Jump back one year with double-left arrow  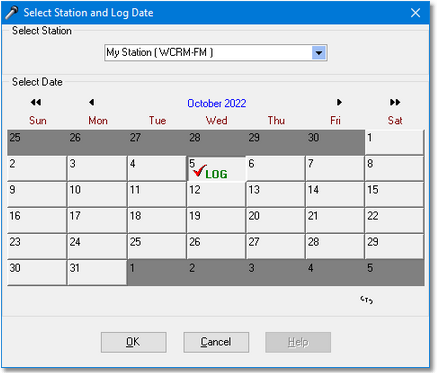(36, 102)
